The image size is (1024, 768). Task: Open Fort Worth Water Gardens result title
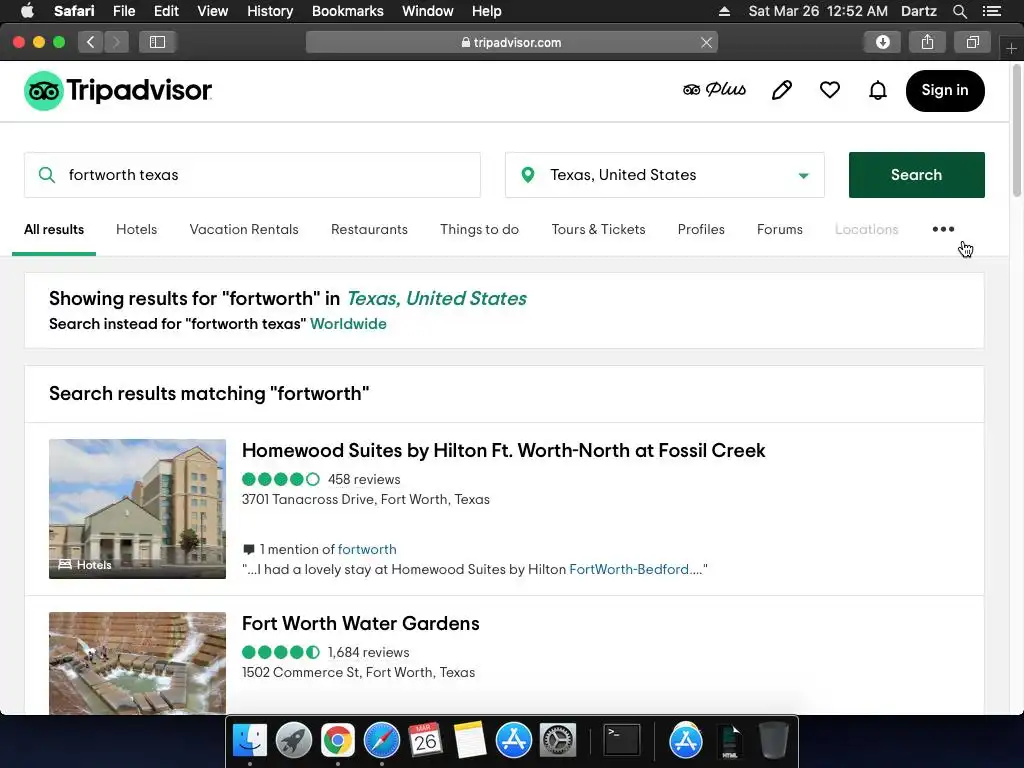pos(360,624)
